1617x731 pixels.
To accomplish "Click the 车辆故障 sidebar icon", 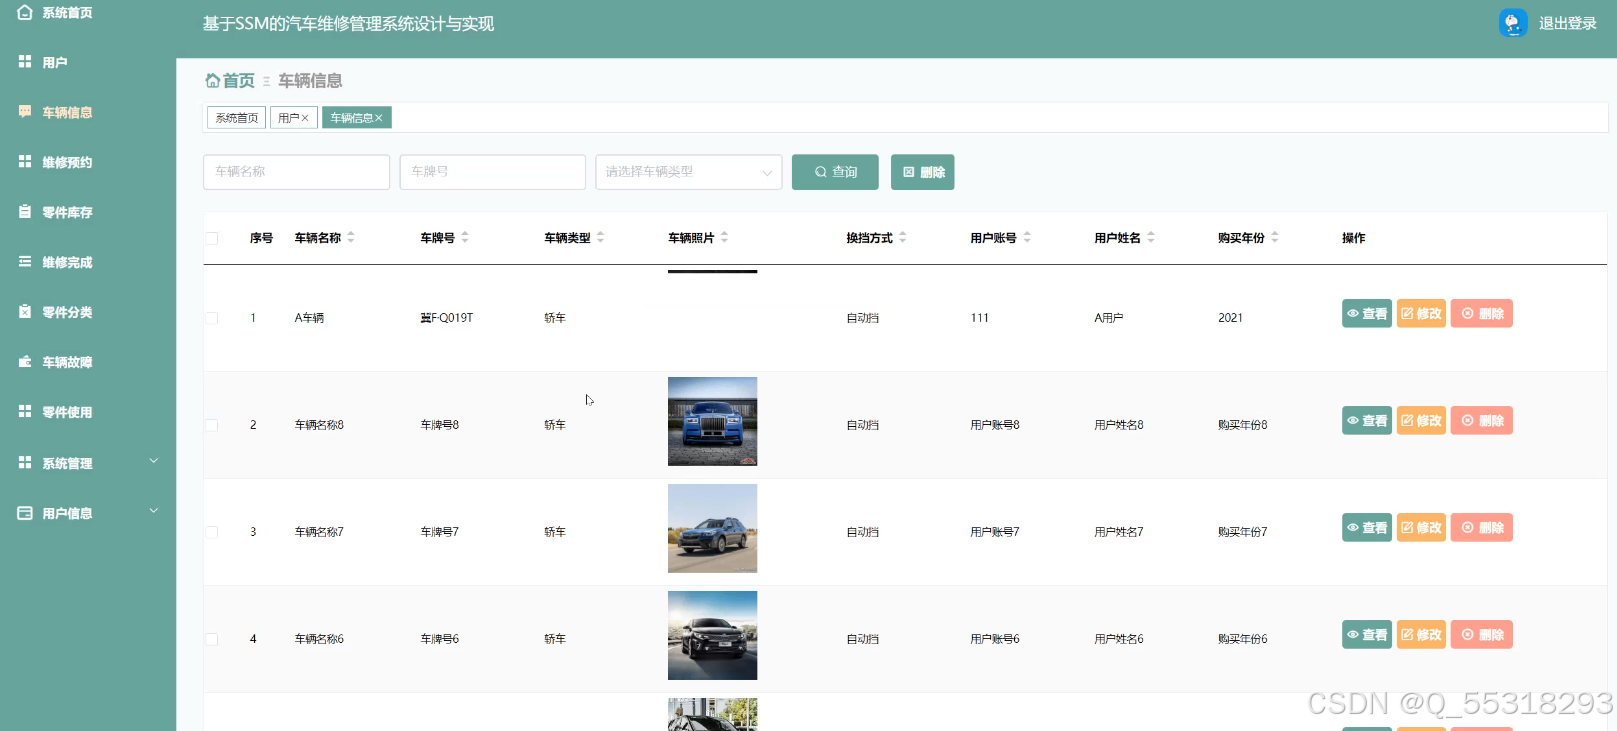I will (25, 362).
